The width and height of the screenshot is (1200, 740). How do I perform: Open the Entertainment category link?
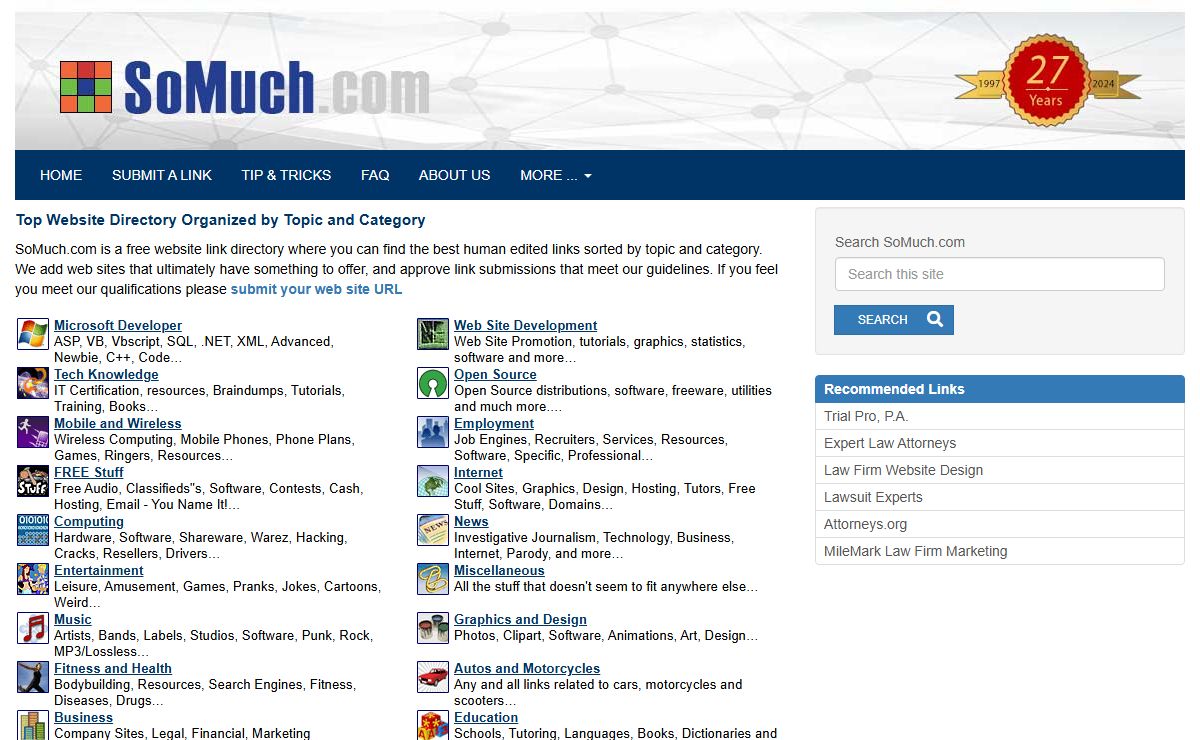[99, 570]
